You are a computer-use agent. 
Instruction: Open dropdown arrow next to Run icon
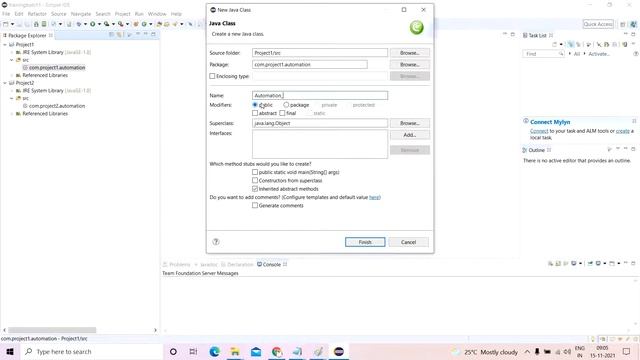99,24
